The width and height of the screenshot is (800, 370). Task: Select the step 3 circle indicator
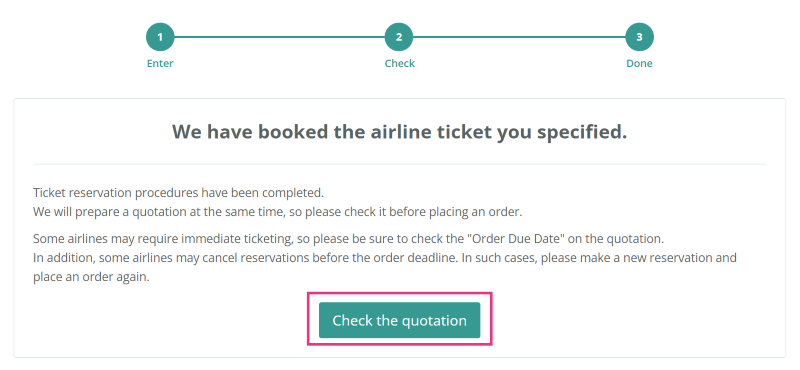639,37
